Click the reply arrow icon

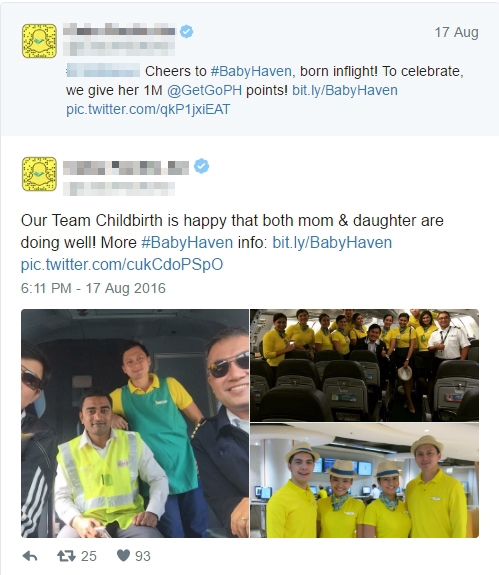pyautogui.click(x=30, y=556)
